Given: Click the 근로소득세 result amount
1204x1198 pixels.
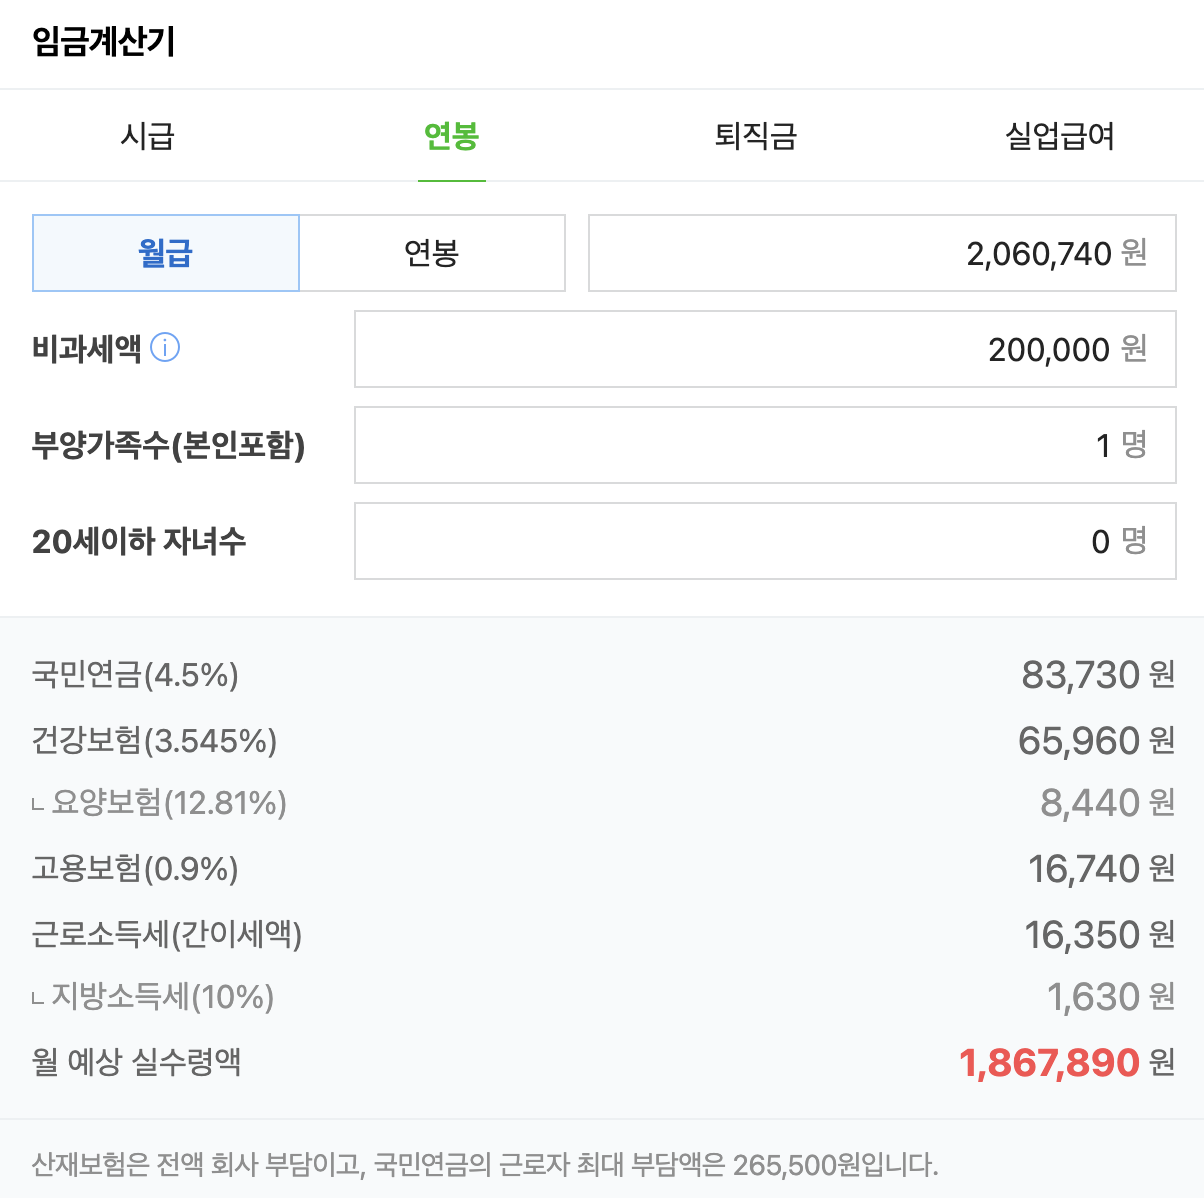Looking at the screenshot, I should pyautogui.click(x=1083, y=935).
